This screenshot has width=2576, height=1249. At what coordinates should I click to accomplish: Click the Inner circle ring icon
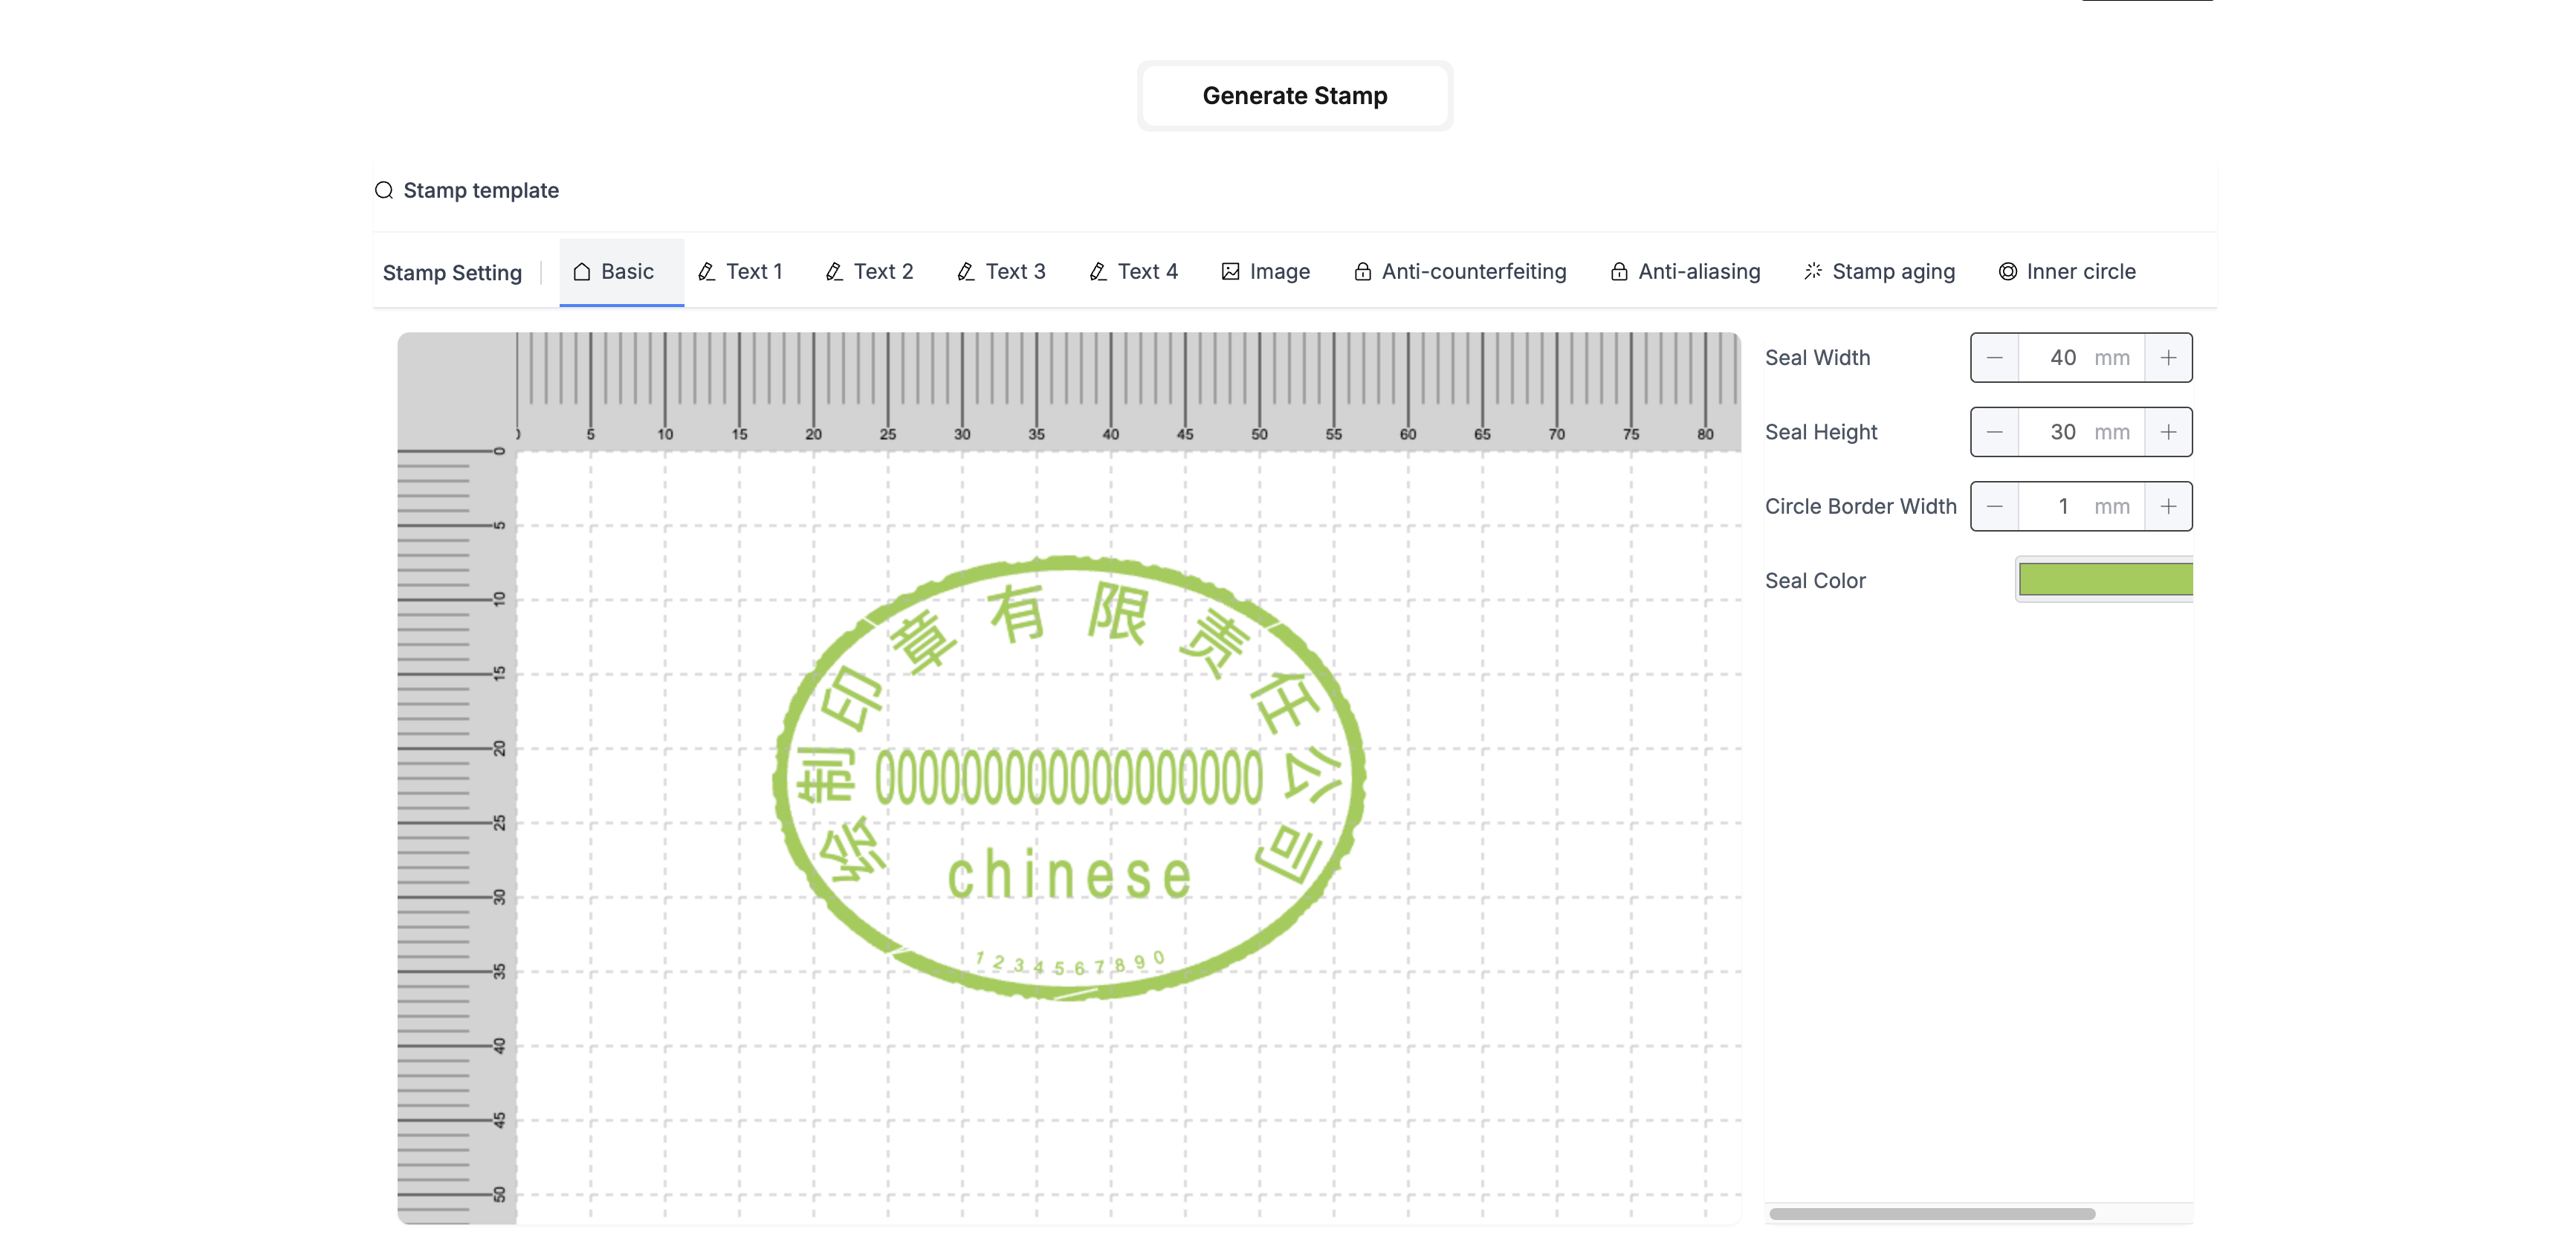pyautogui.click(x=2007, y=272)
